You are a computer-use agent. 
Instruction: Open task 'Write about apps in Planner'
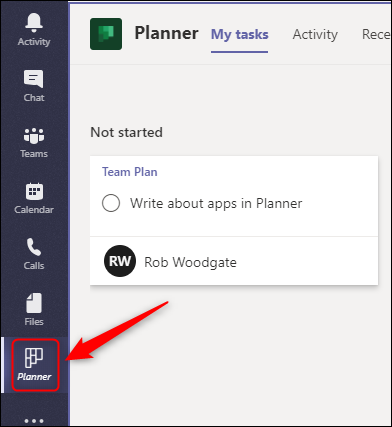pos(216,203)
